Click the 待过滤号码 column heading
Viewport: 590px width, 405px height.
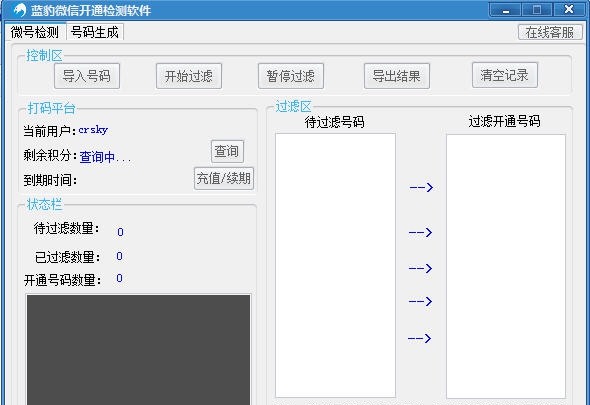coord(335,122)
